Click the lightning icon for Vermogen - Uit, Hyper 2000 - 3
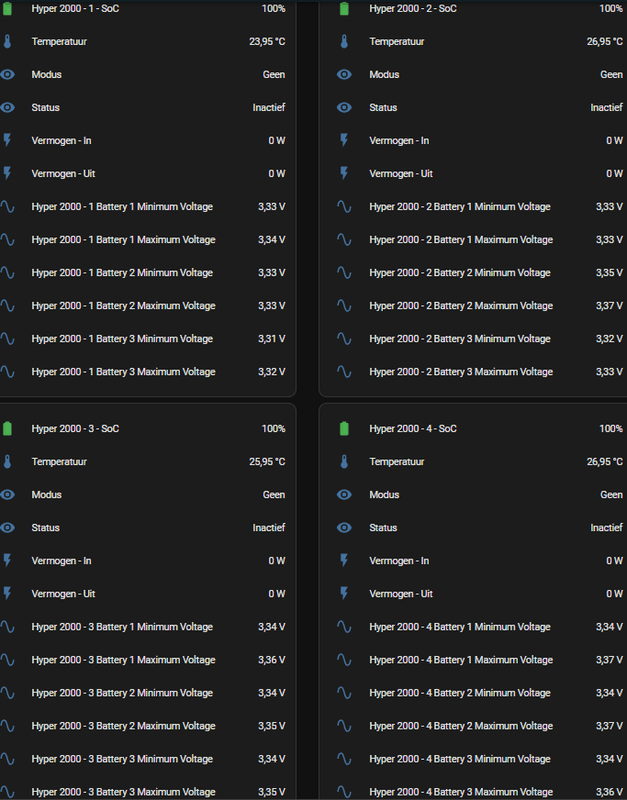This screenshot has height=800, width=627. click(7, 594)
